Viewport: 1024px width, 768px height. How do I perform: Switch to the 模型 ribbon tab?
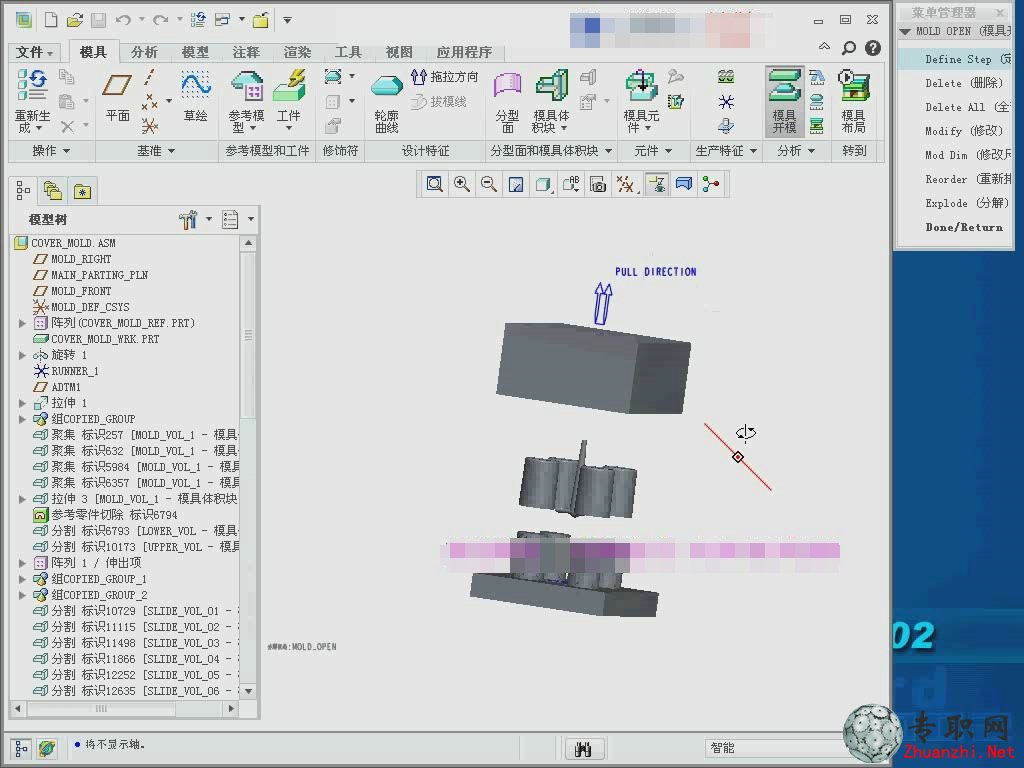click(195, 52)
